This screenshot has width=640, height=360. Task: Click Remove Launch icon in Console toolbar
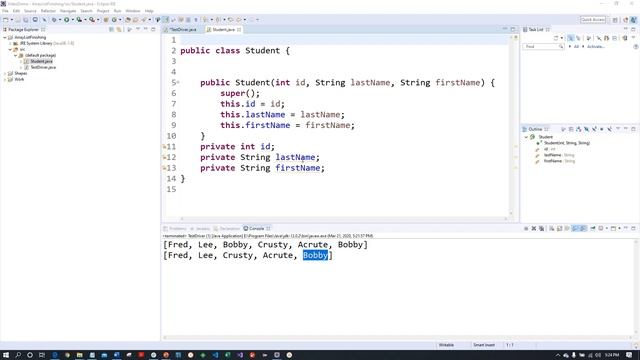pyautogui.click(x=534, y=229)
